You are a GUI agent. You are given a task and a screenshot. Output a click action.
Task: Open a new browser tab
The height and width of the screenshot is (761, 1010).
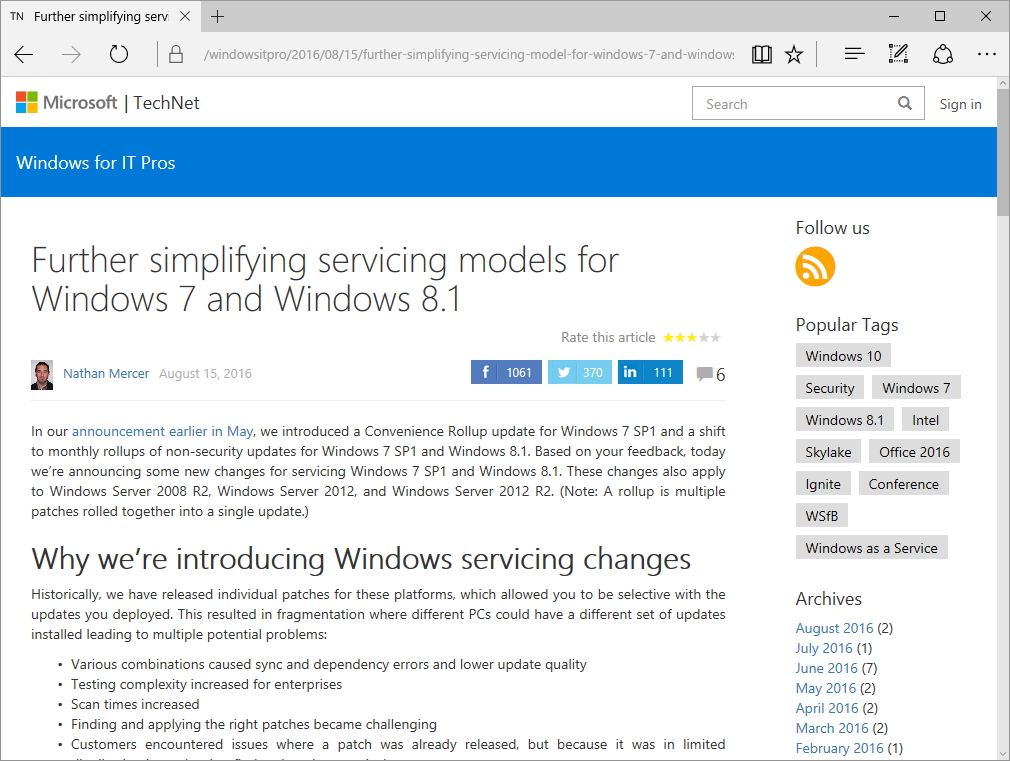(218, 16)
